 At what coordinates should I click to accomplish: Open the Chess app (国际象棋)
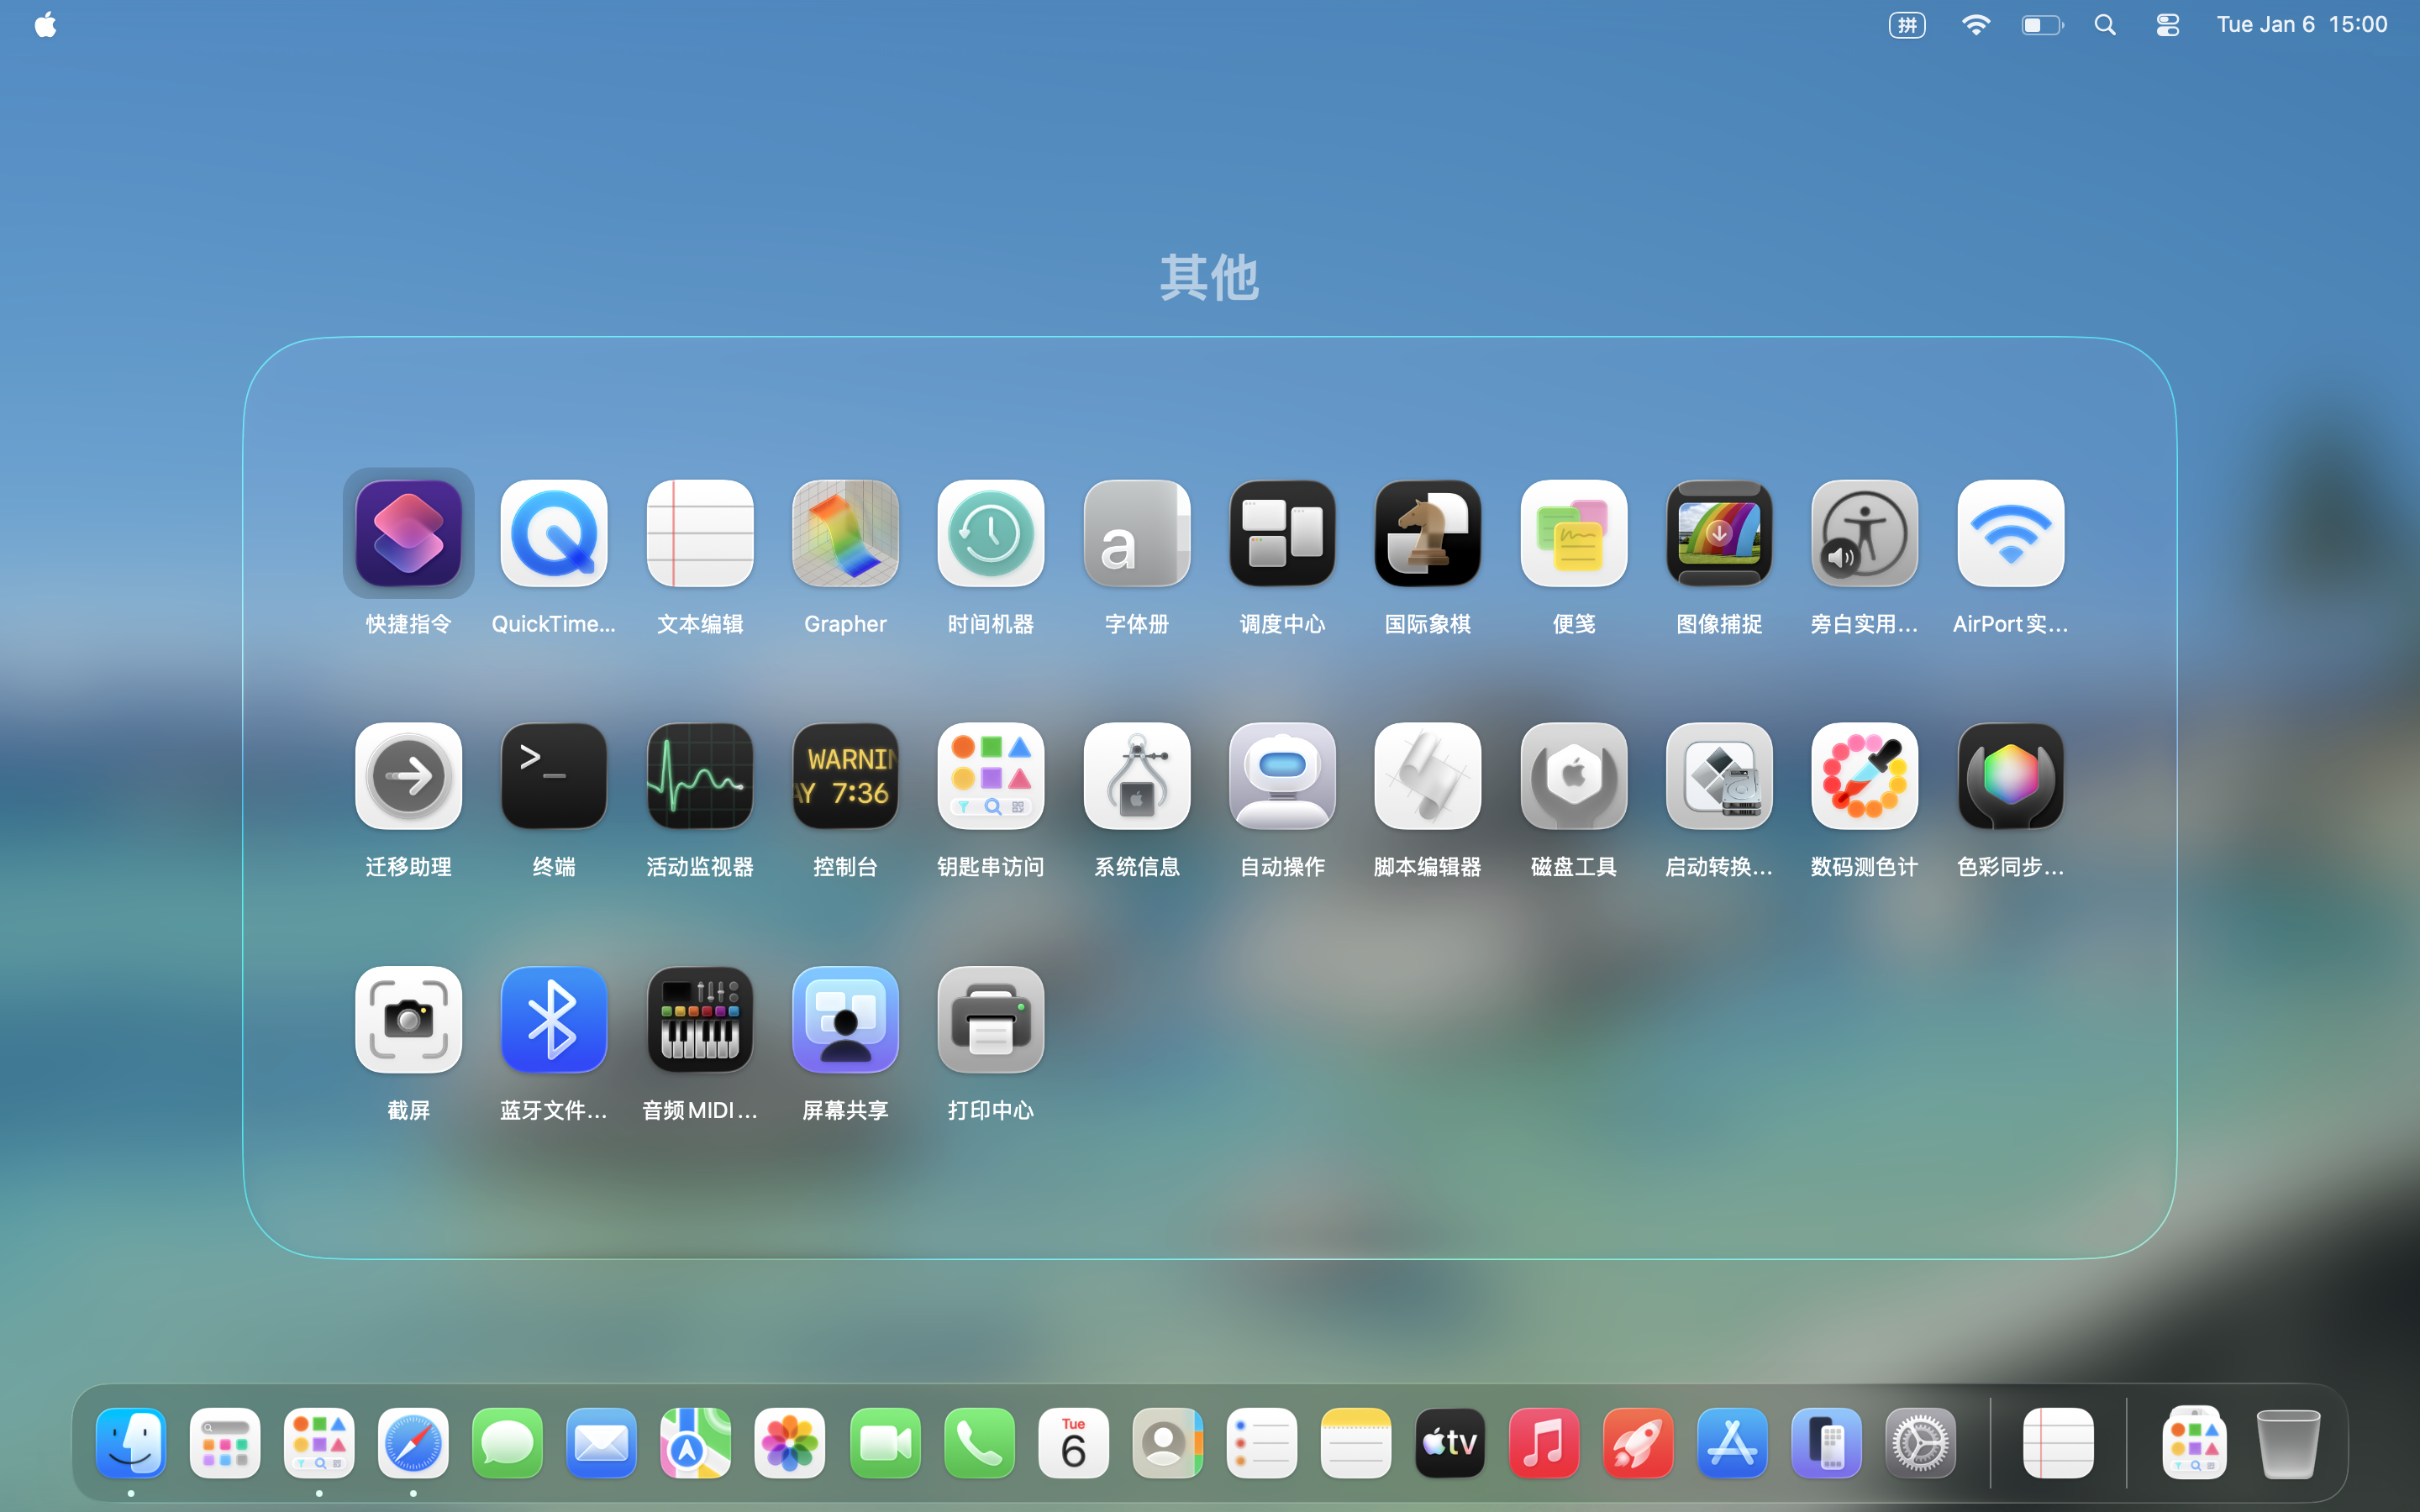(1427, 534)
